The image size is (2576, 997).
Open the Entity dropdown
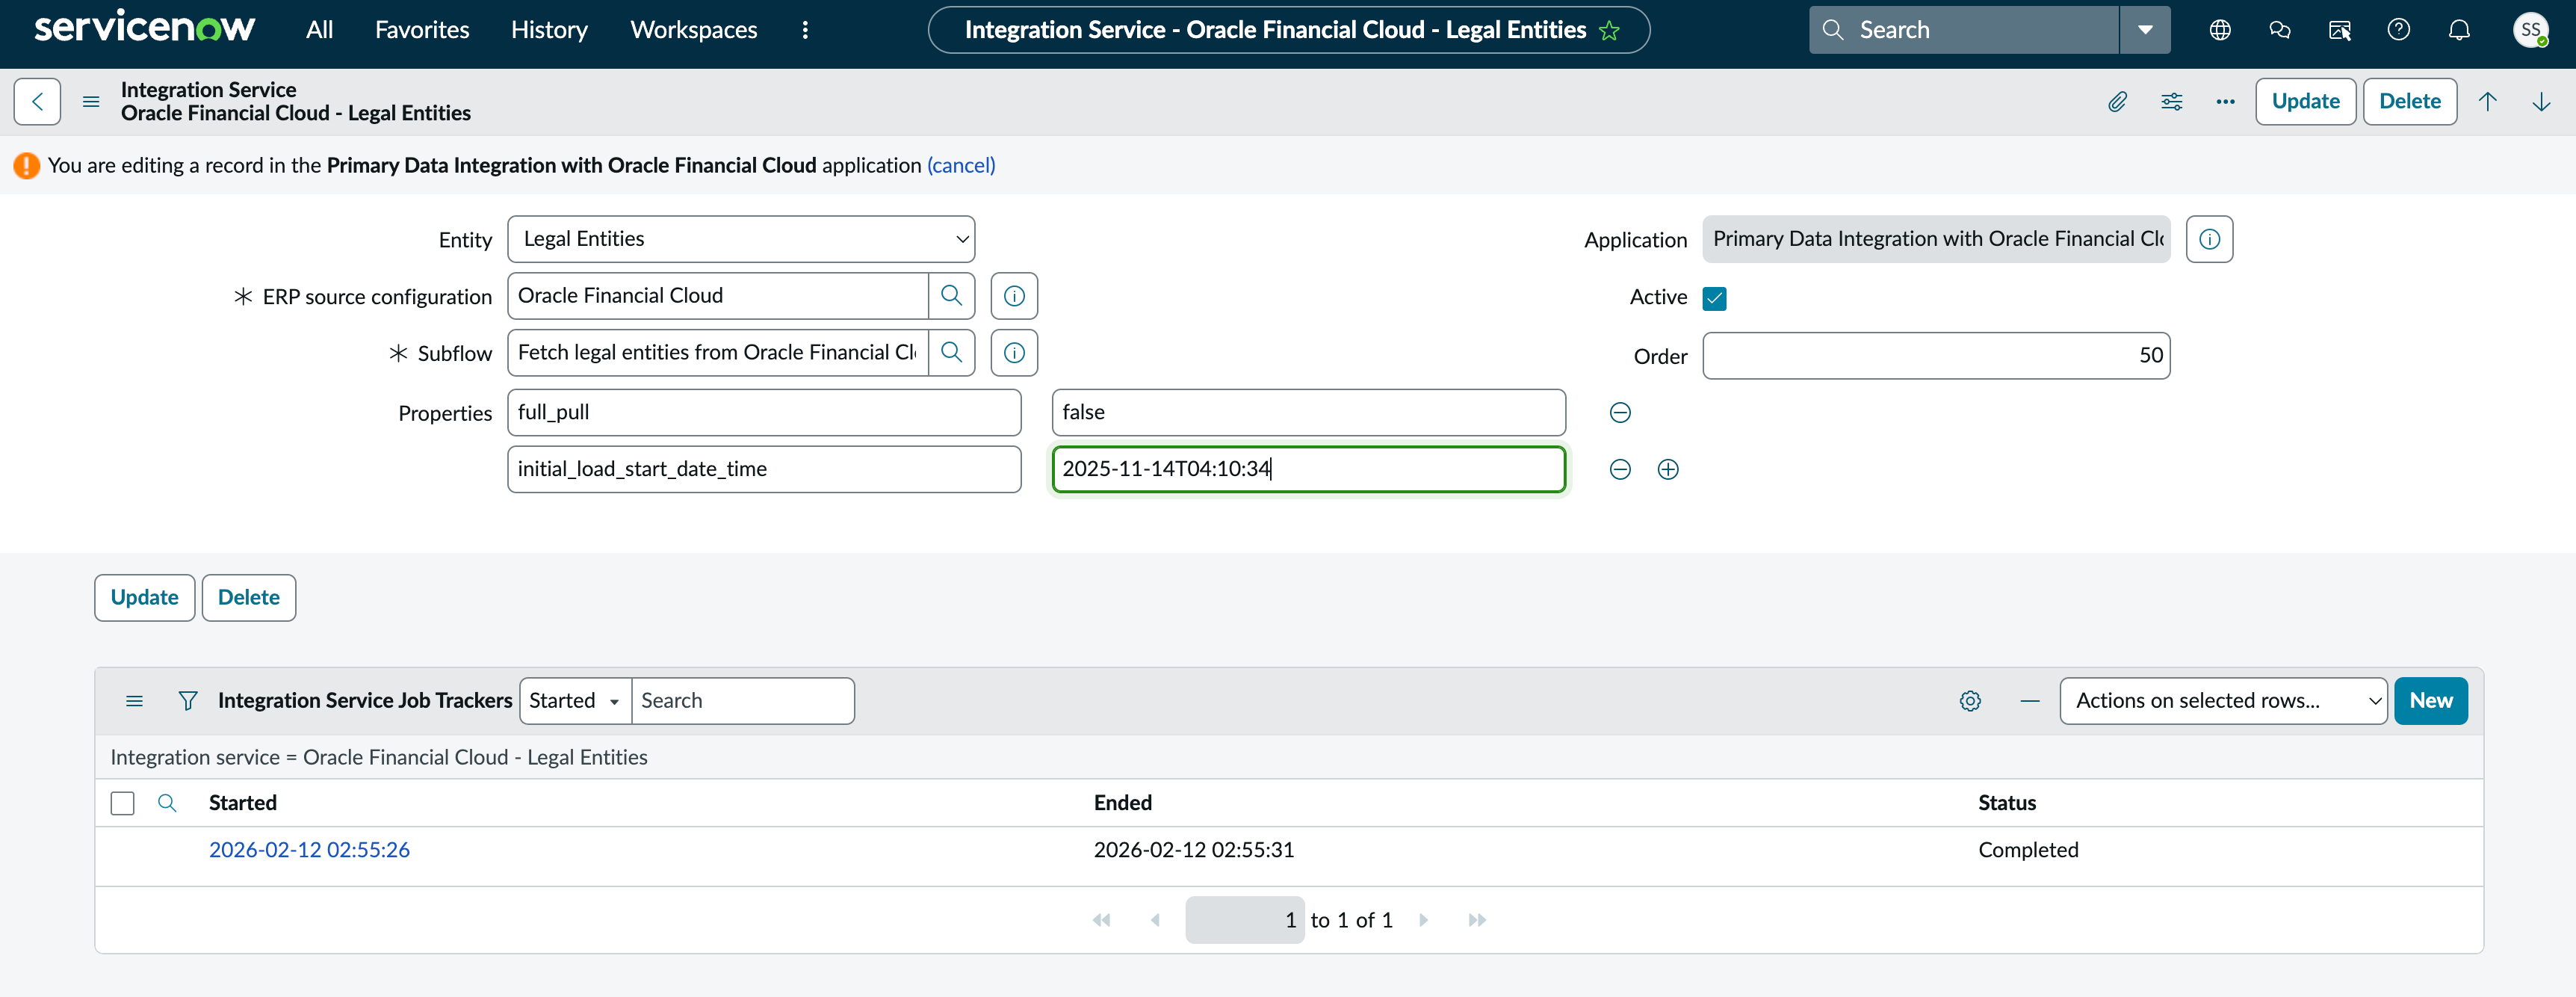coord(741,239)
